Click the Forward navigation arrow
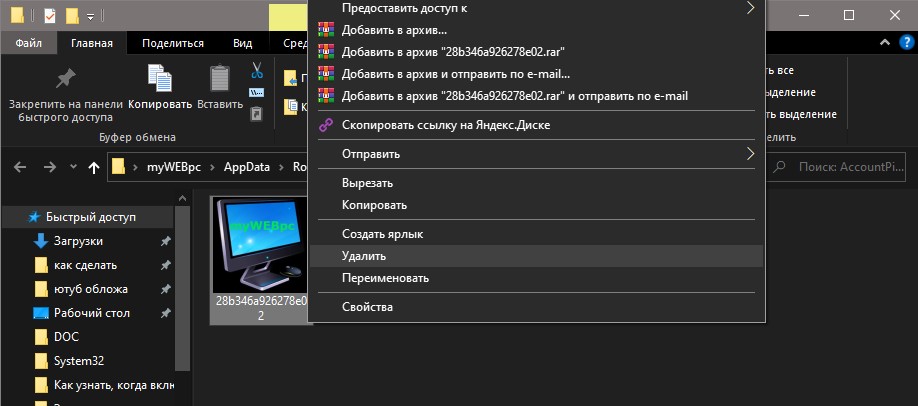 [x=50, y=167]
